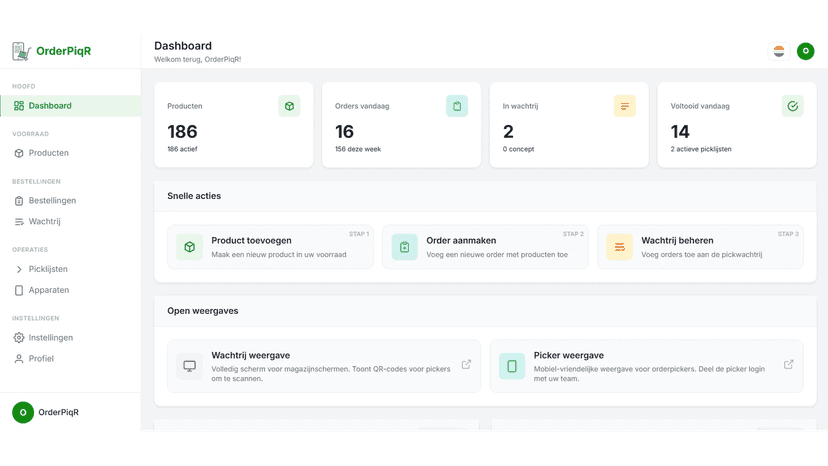Open the Voltooid vandaag stat card

tap(737, 125)
